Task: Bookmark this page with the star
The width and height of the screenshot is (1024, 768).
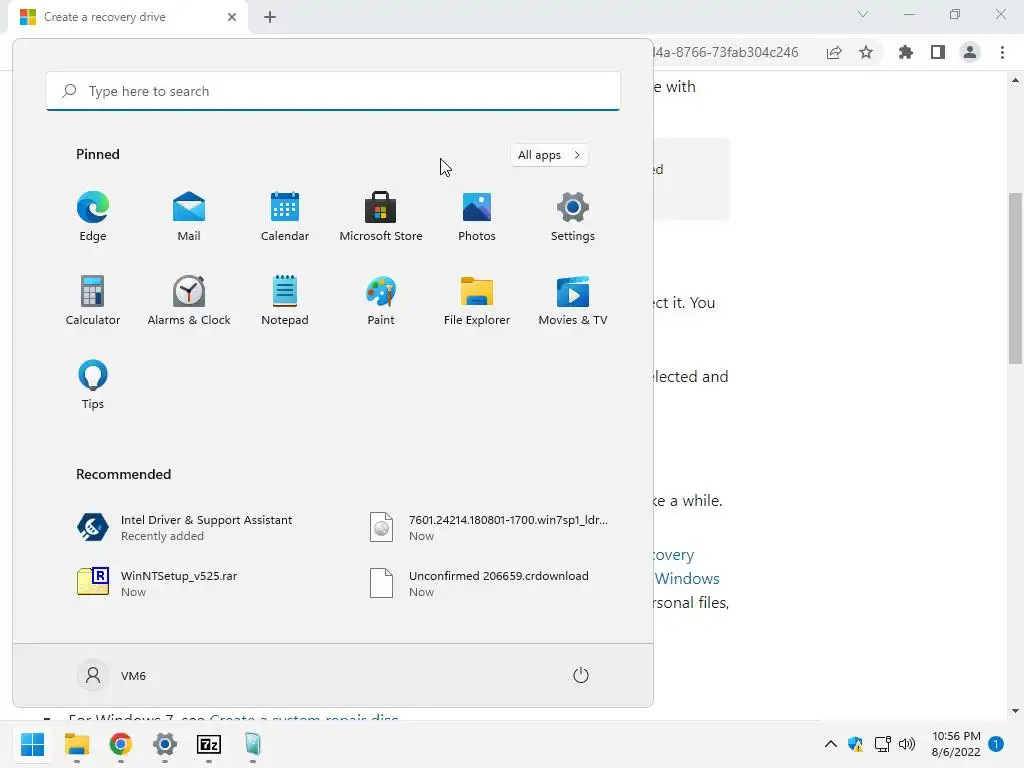Action: click(x=866, y=52)
